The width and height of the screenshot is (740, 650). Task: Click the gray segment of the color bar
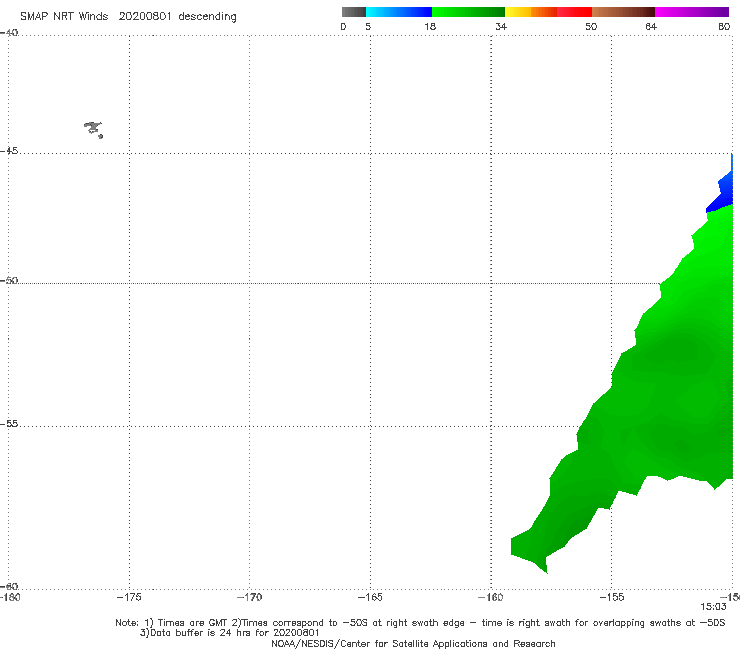tap(354, 12)
